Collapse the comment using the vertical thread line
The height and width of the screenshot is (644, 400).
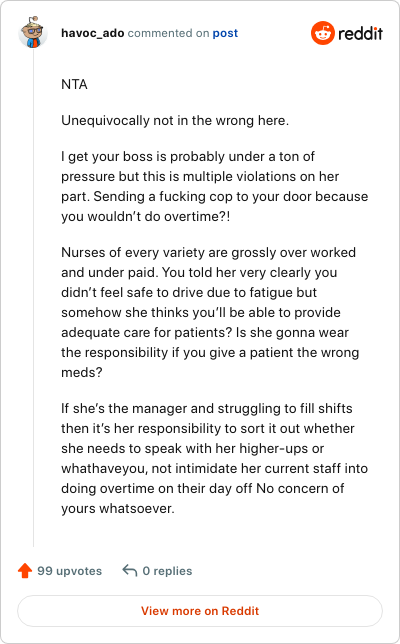tap(34, 298)
